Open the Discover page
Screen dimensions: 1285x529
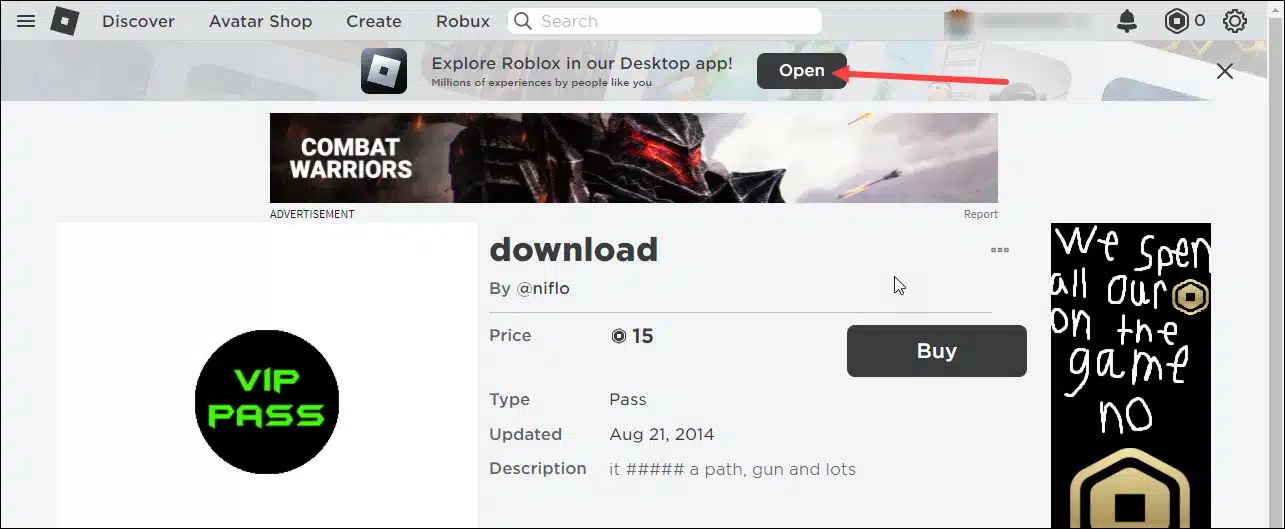click(x=138, y=21)
